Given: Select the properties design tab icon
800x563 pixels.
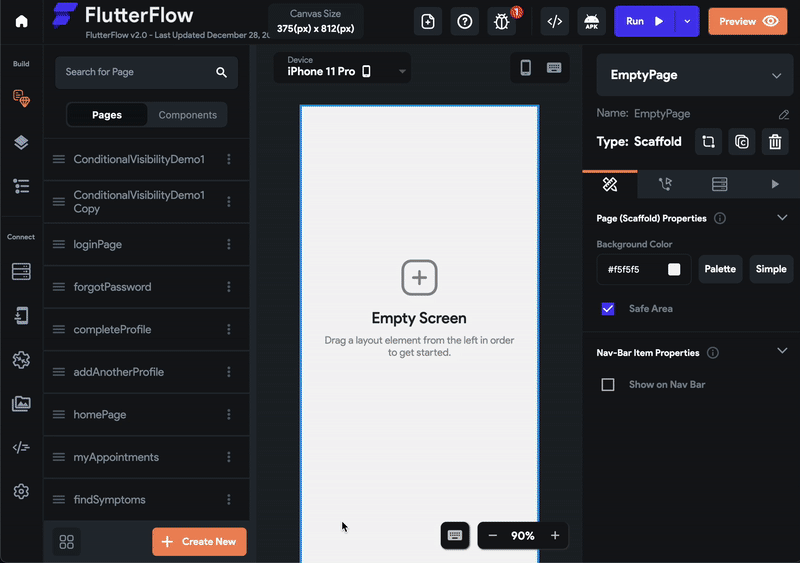Looking at the screenshot, I should (x=610, y=184).
